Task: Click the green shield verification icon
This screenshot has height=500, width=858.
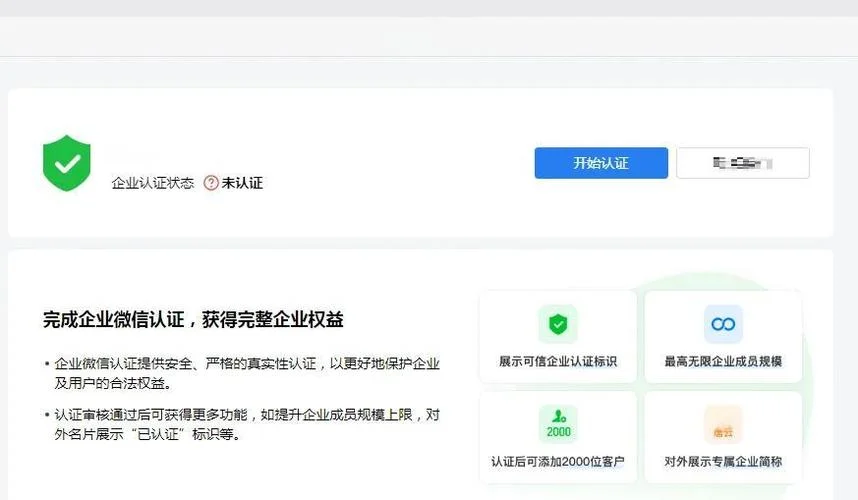Action: coord(67,163)
